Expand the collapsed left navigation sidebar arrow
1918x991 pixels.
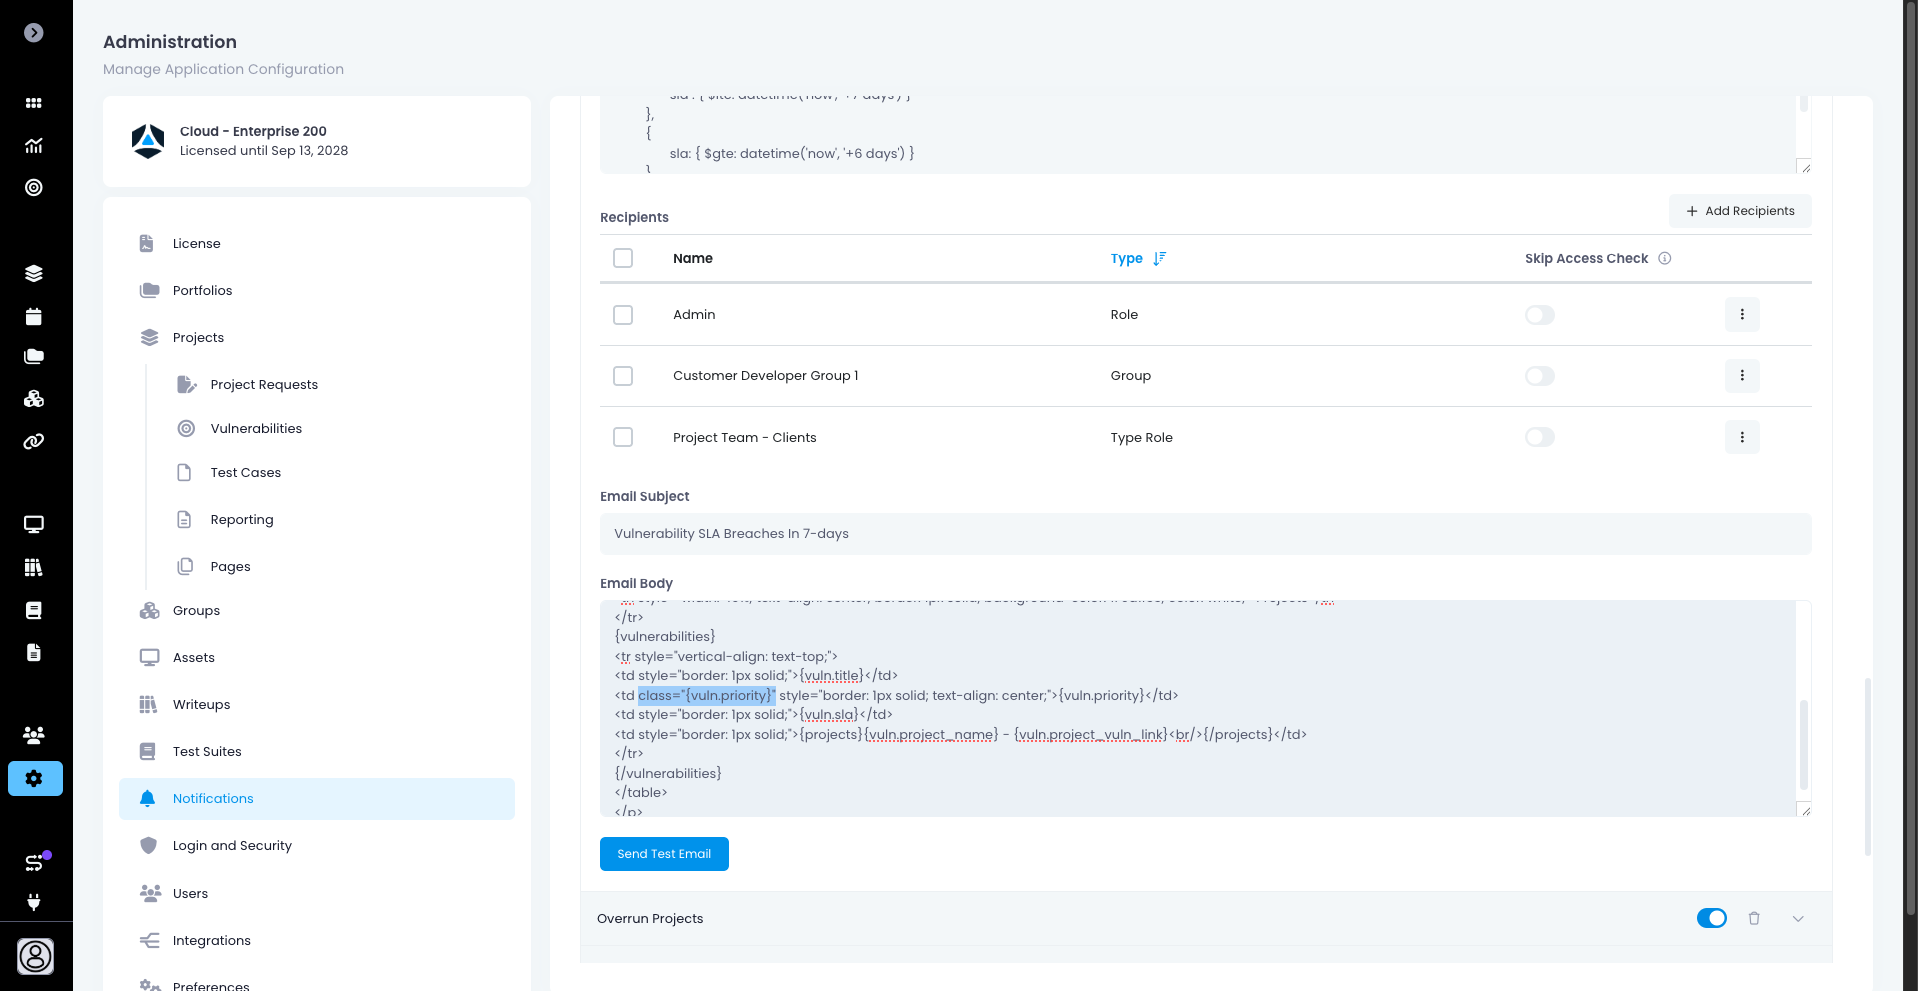[x=34, y=33]
